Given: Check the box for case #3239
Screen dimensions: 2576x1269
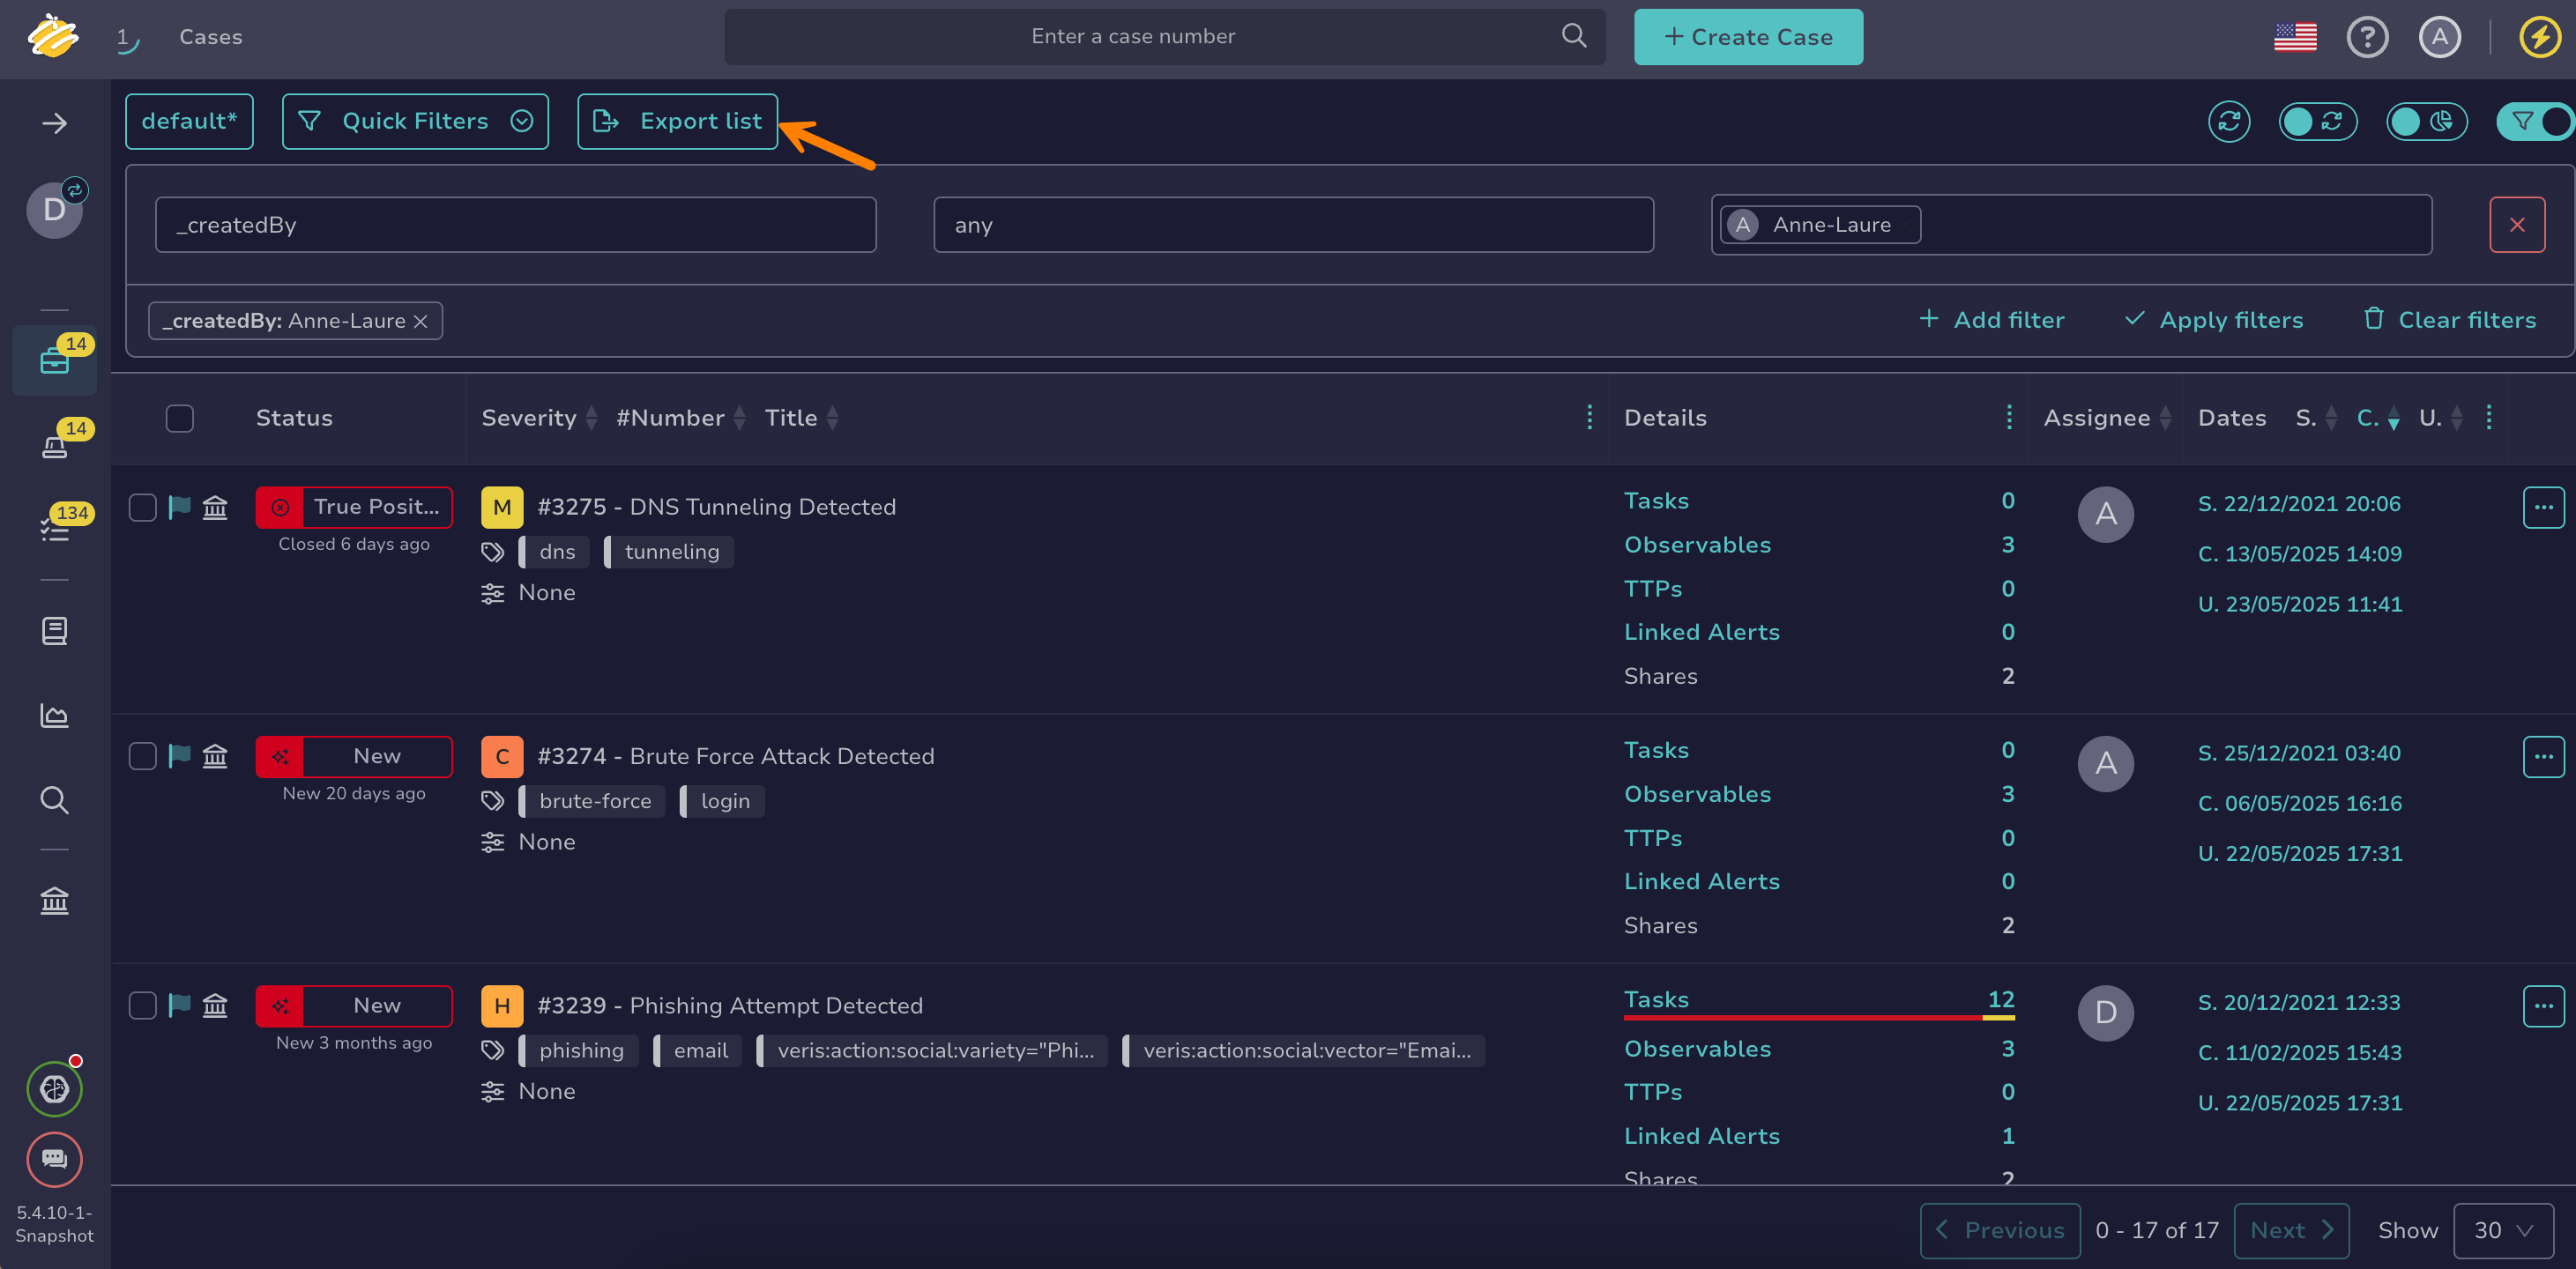Looking at the screenshot, I should tap(143, 1005).
